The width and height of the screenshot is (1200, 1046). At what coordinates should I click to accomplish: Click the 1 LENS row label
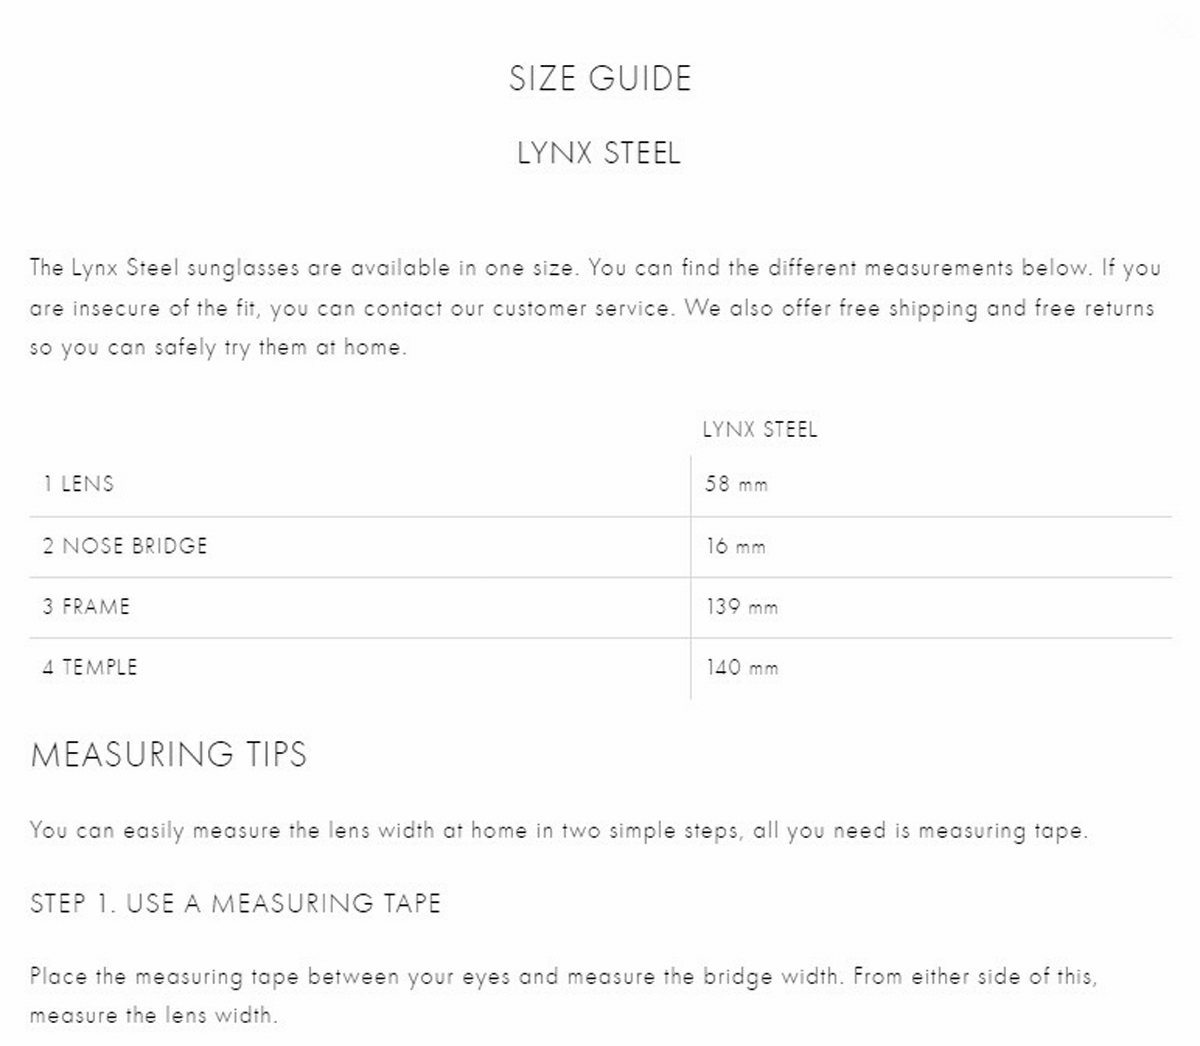coord(78,484)
